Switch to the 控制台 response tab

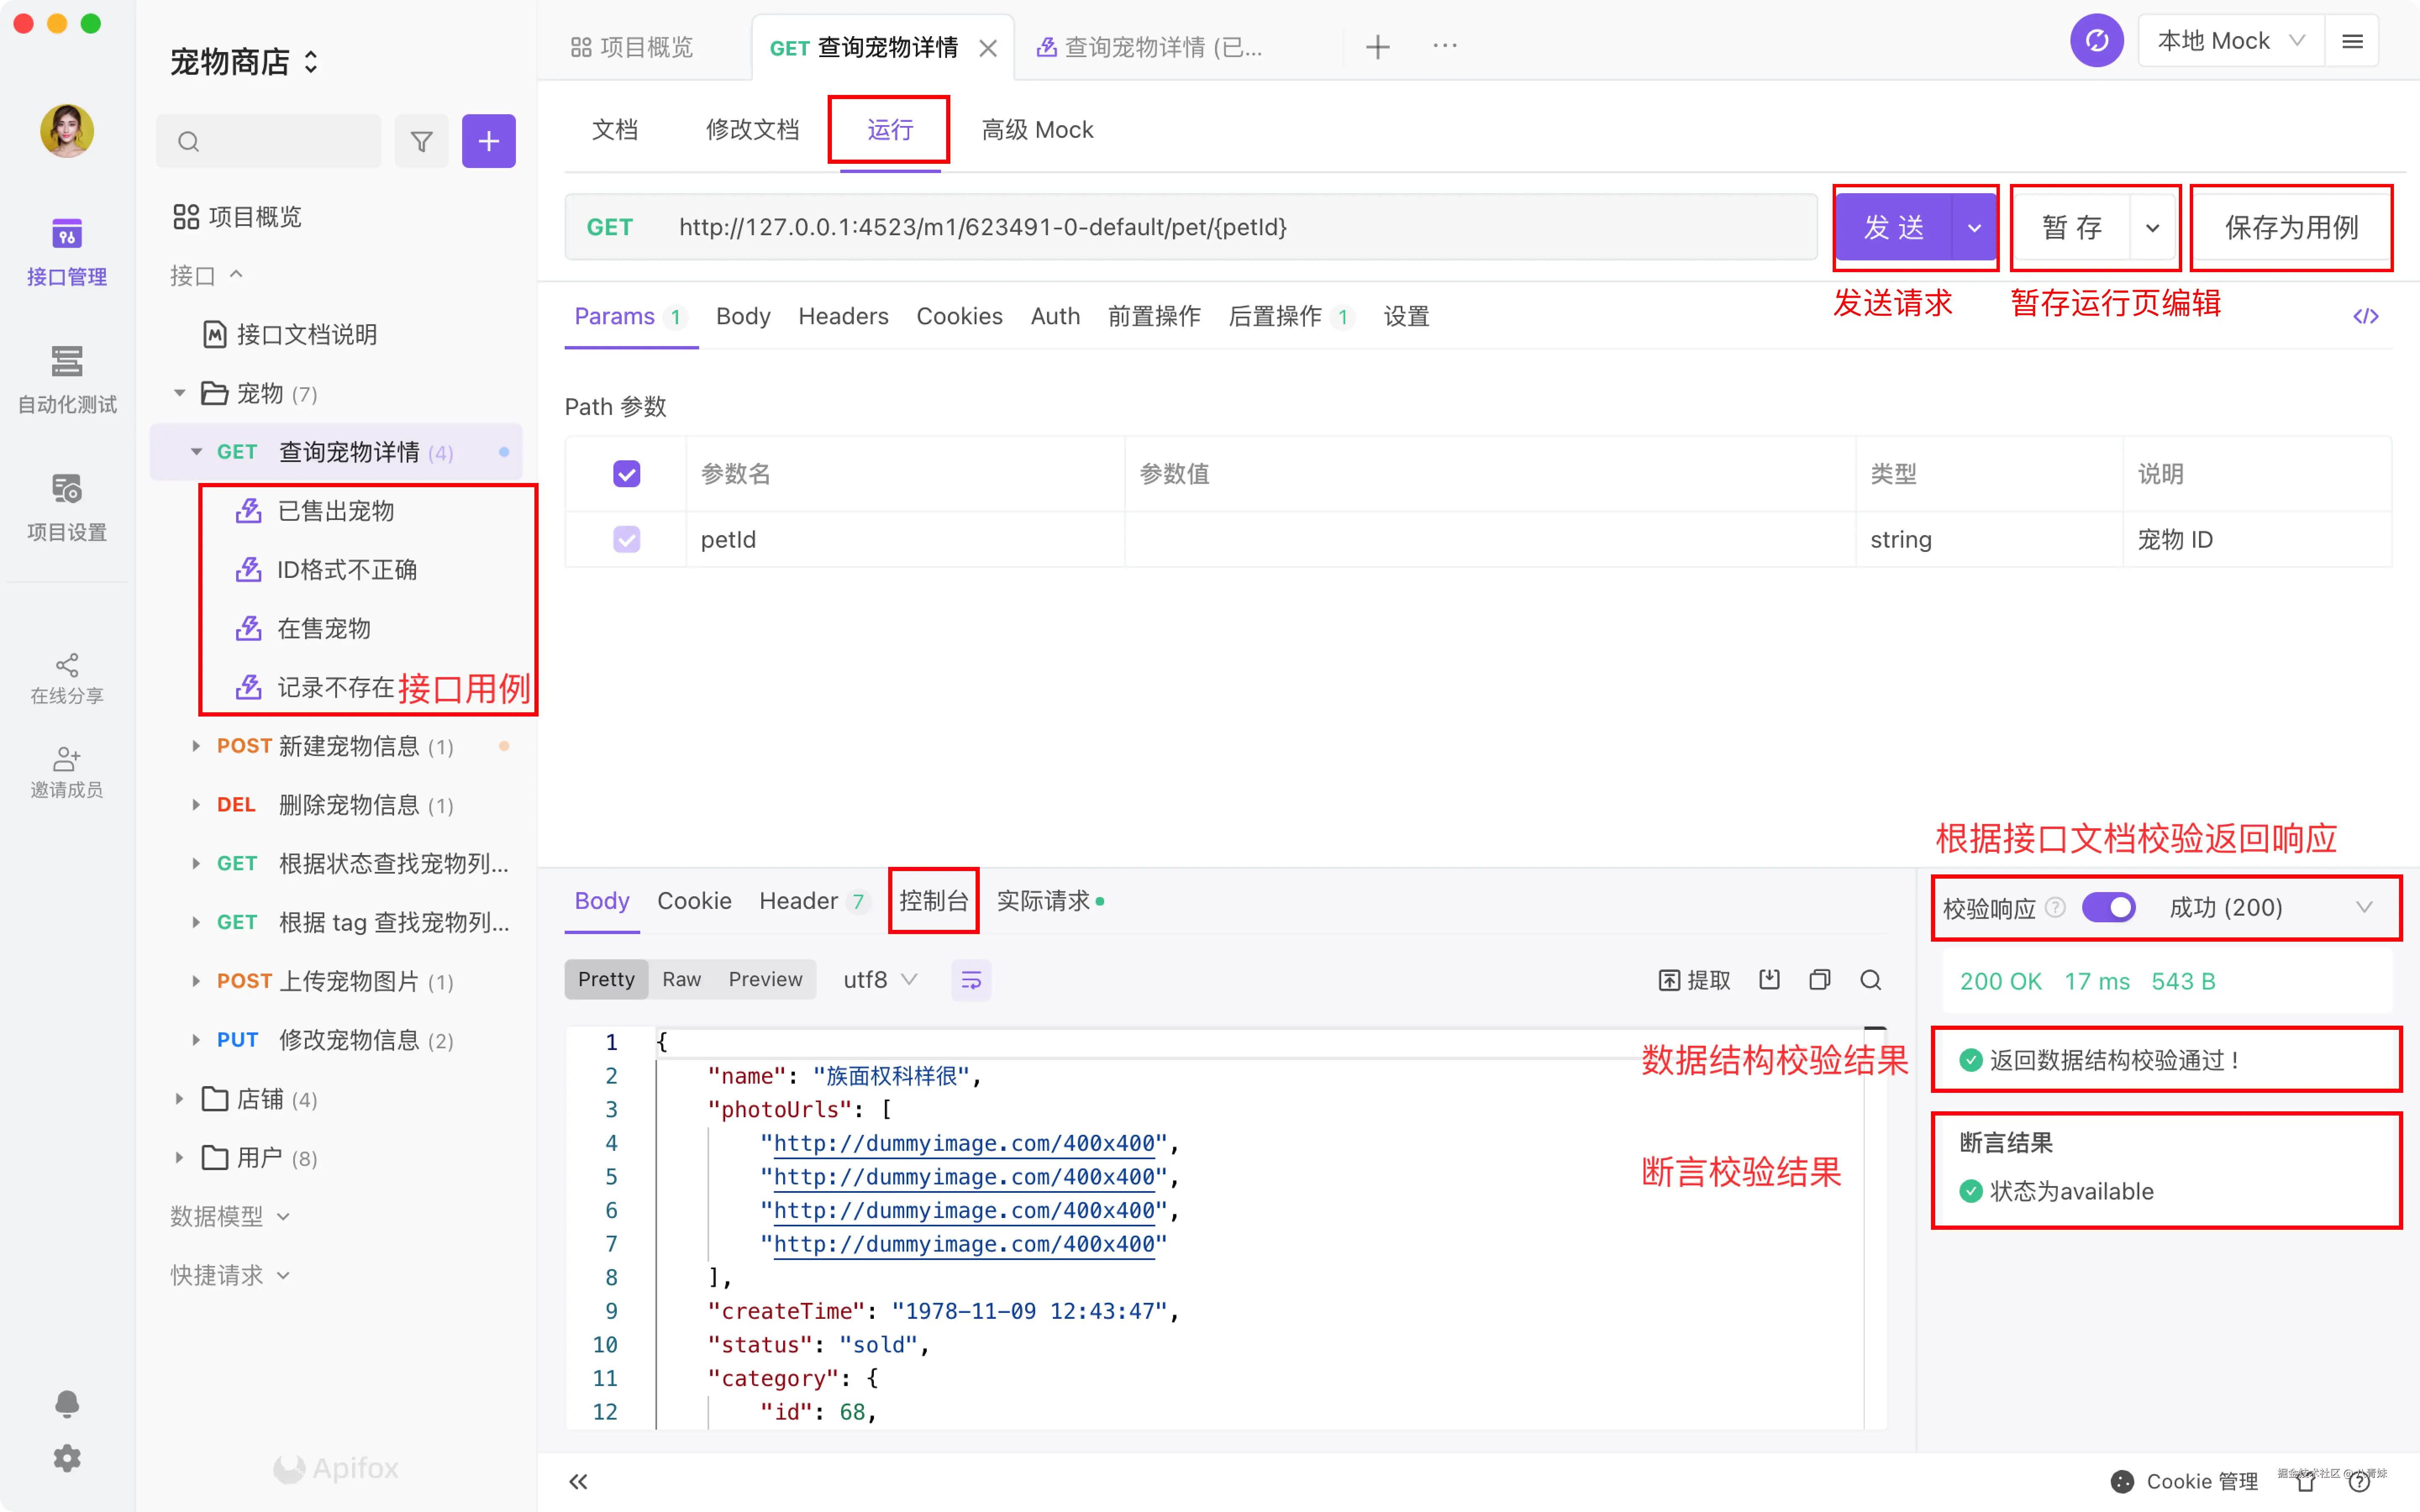tap(933, 901)
